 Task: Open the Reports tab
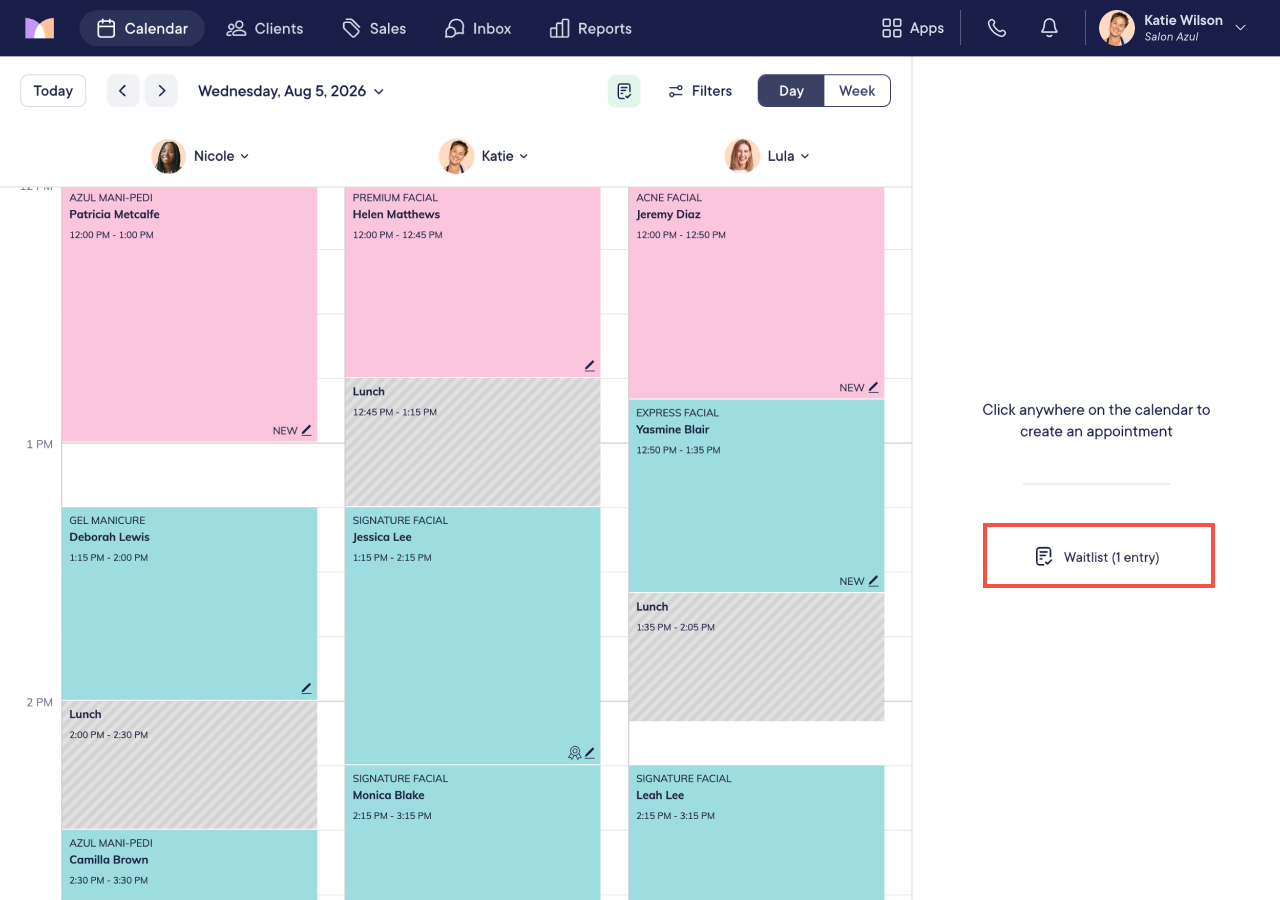591,28
